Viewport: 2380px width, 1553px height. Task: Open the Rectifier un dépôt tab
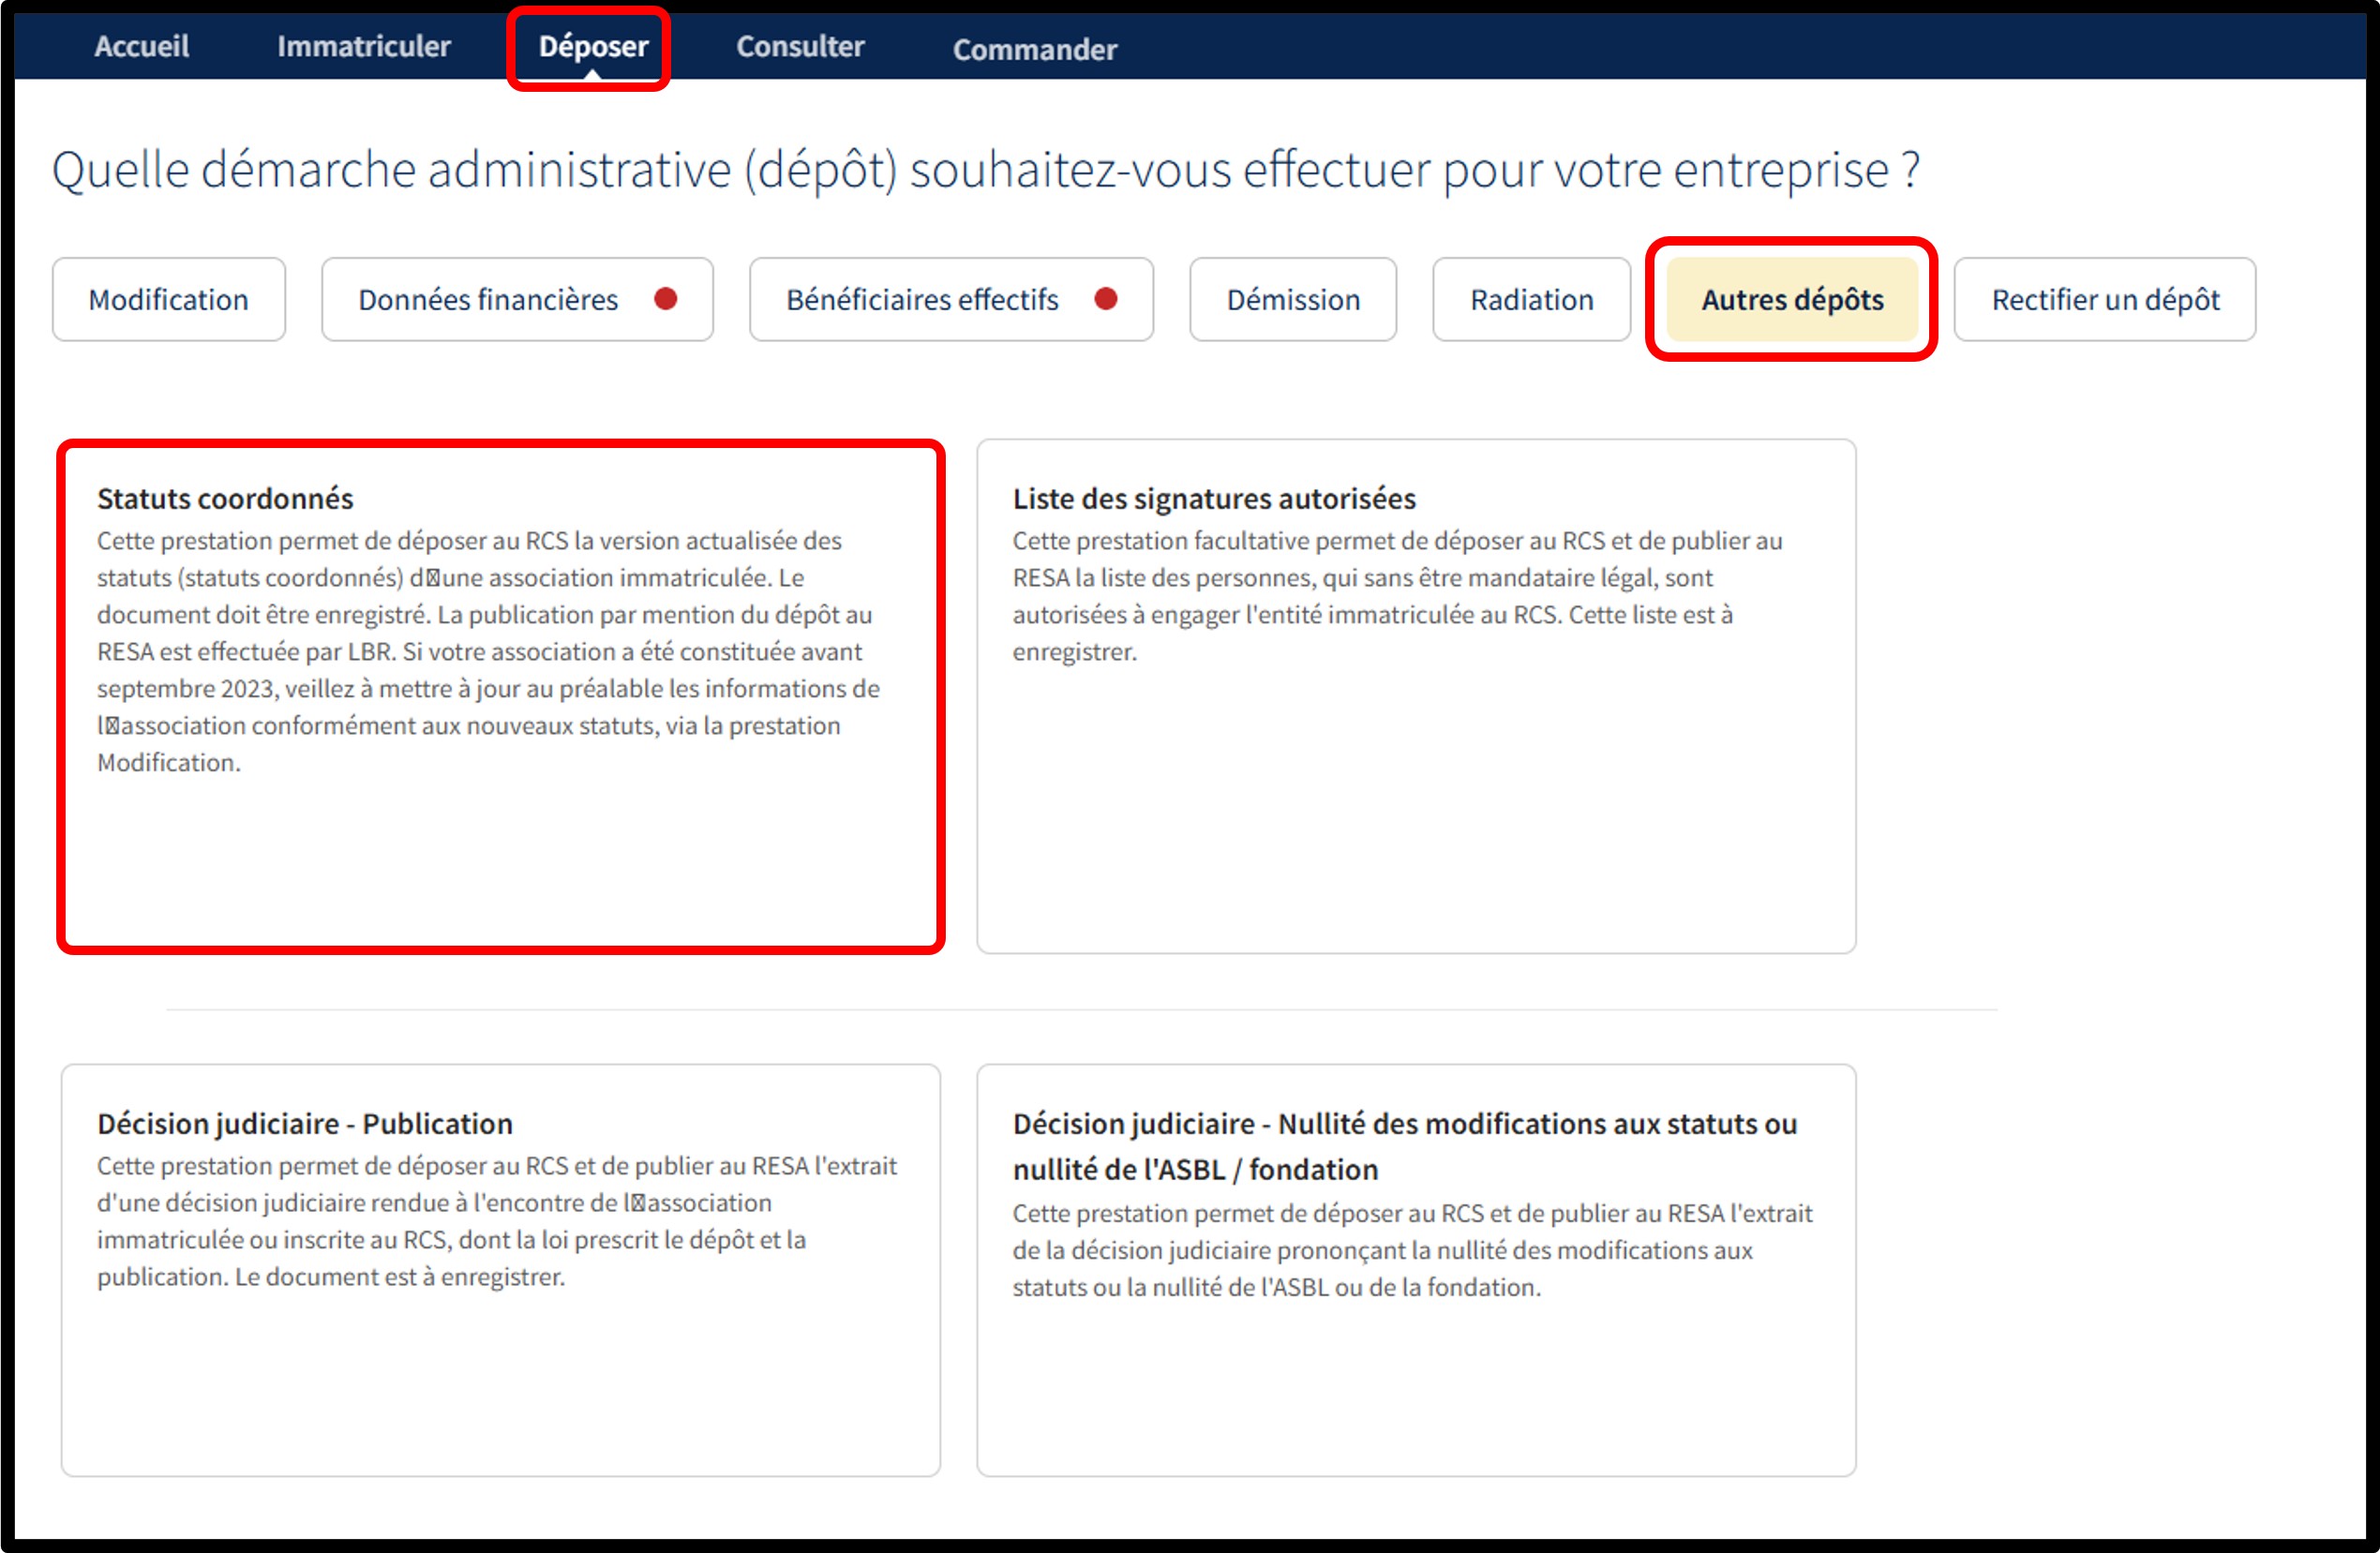[2104, 299]
